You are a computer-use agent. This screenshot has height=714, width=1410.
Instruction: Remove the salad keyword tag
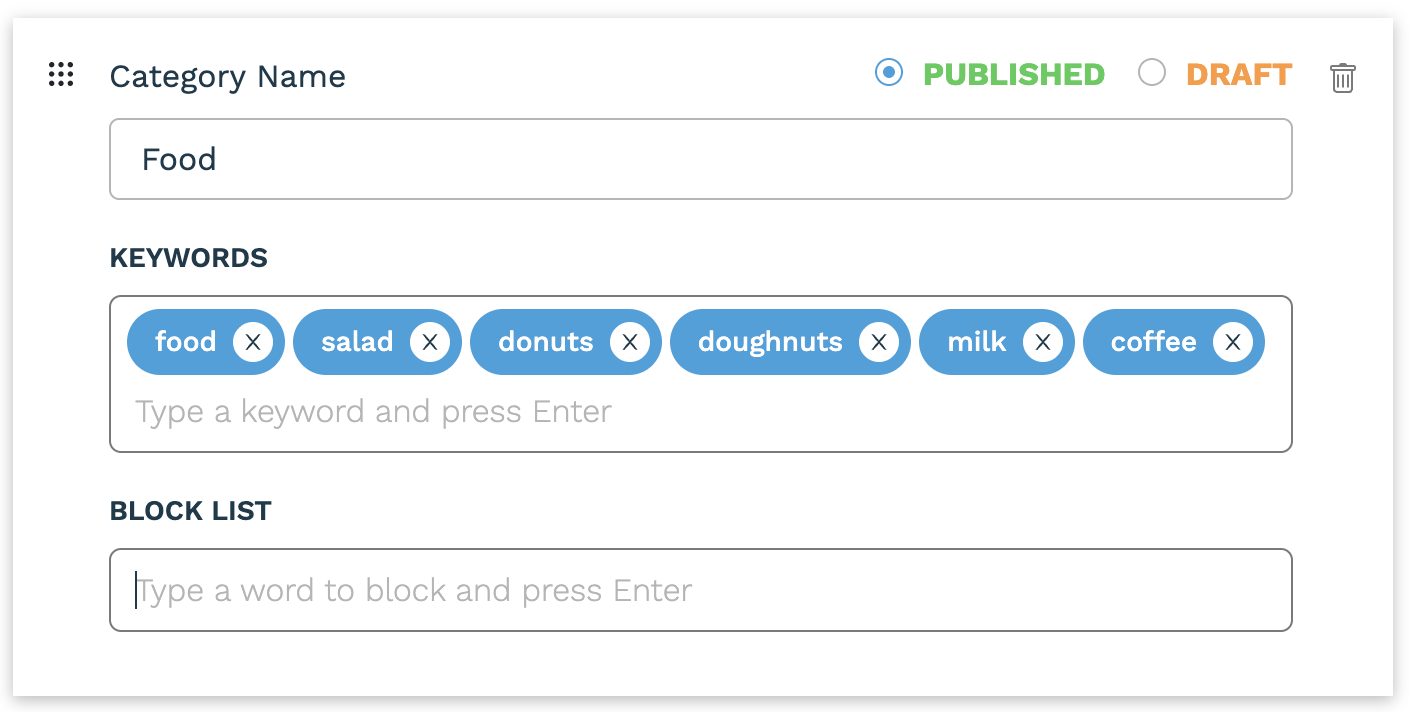[430, 342]
